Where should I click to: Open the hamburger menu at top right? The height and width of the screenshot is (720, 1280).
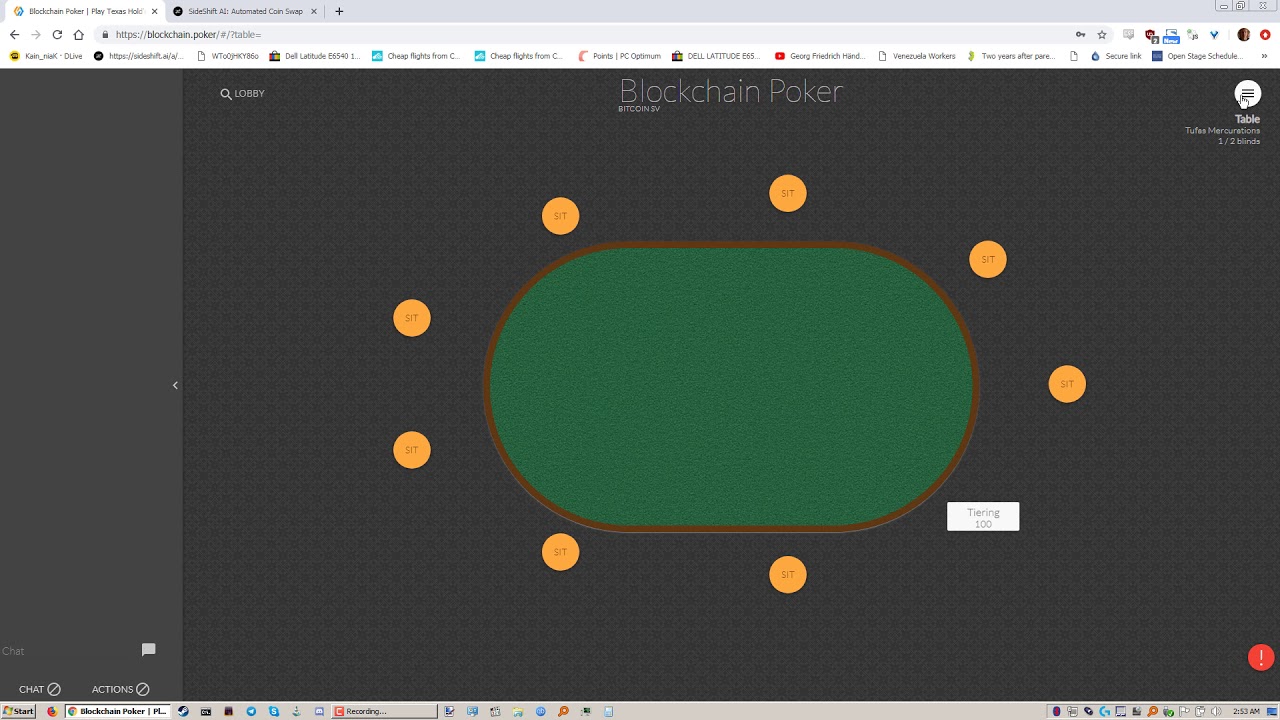pos(1247,94)
